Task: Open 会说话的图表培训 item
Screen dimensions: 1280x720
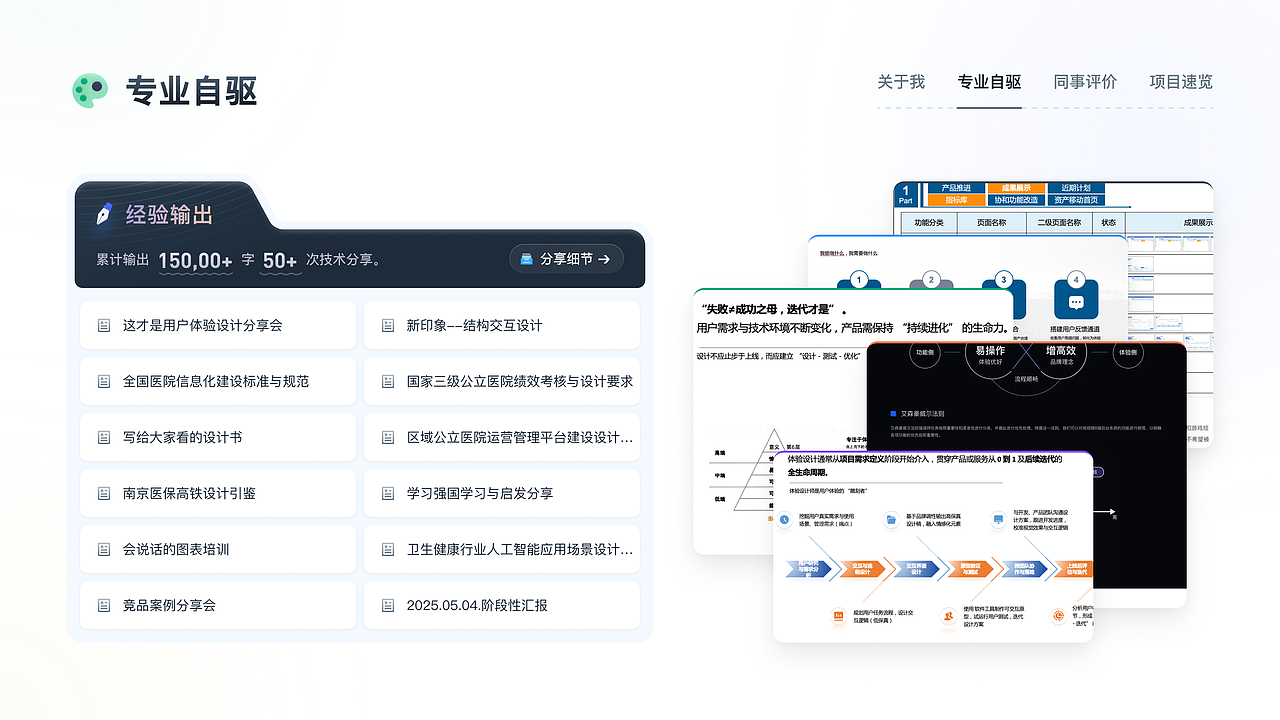Action: coord(218,550)
